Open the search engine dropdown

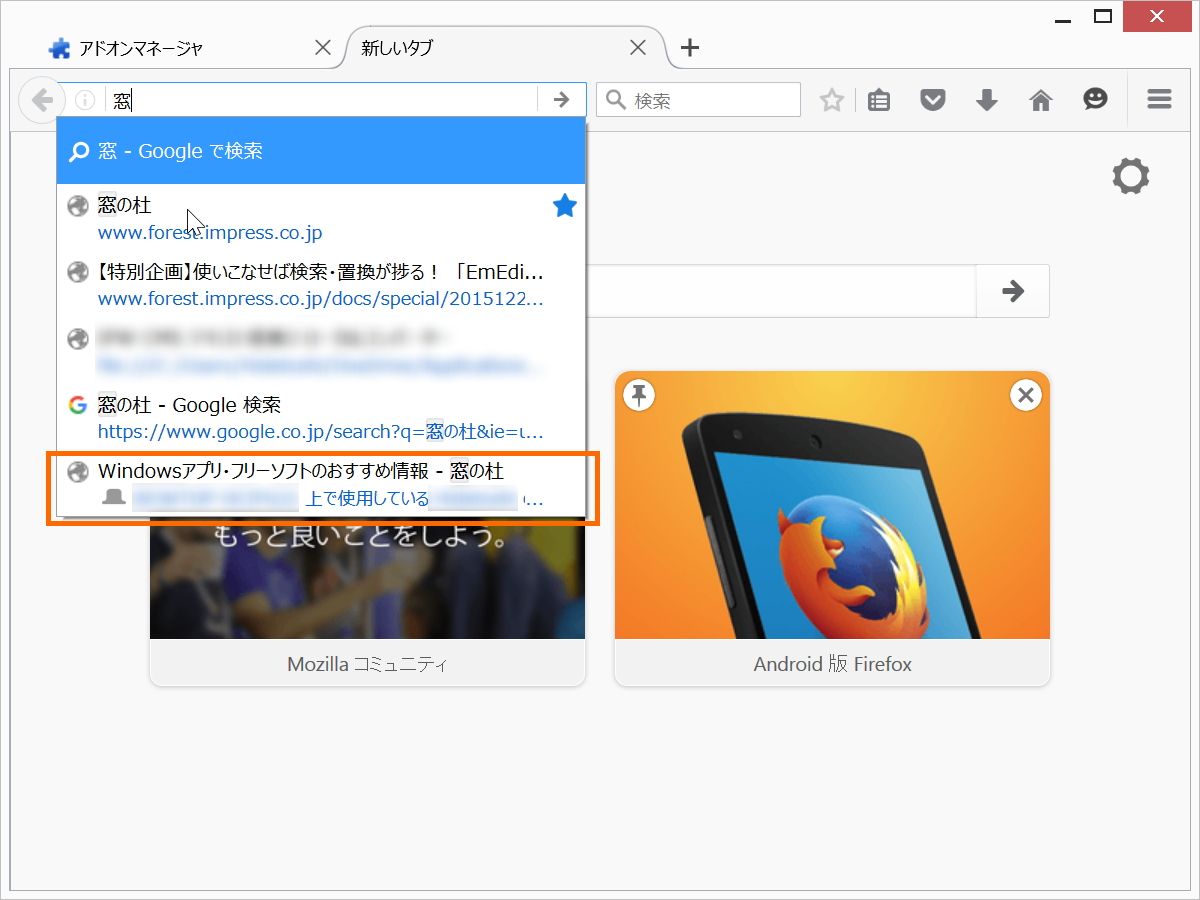click(614, 99)
